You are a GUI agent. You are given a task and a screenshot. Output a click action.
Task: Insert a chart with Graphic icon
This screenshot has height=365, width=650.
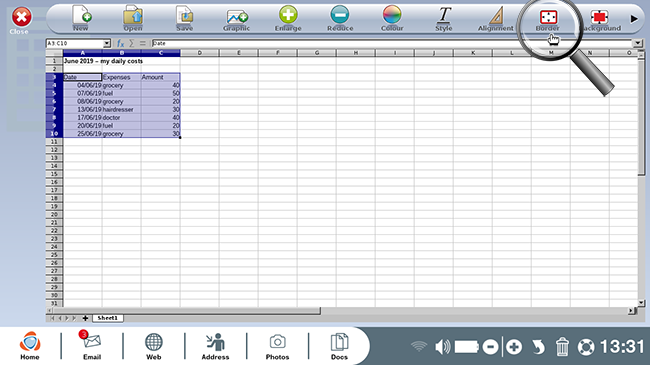237,17
